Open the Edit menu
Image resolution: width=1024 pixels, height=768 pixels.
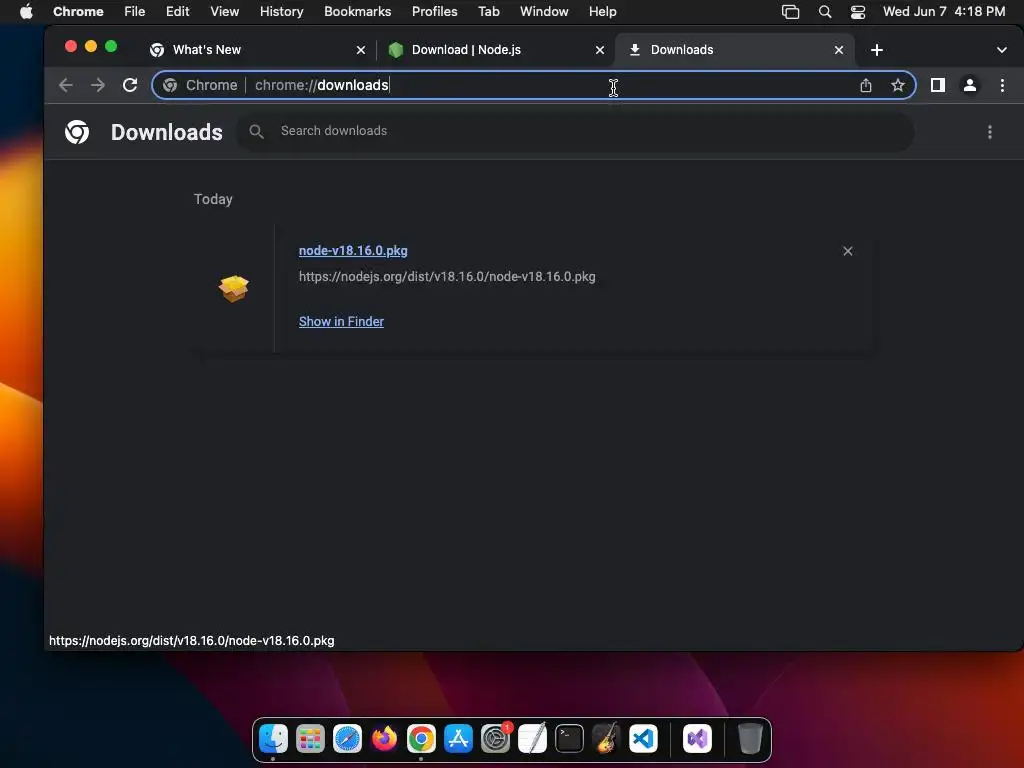click(x=178, y=12)
